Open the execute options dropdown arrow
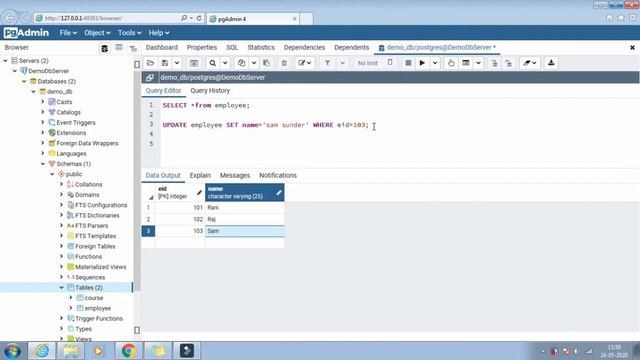This screenshot has height=360, width=640. [435, 63]
